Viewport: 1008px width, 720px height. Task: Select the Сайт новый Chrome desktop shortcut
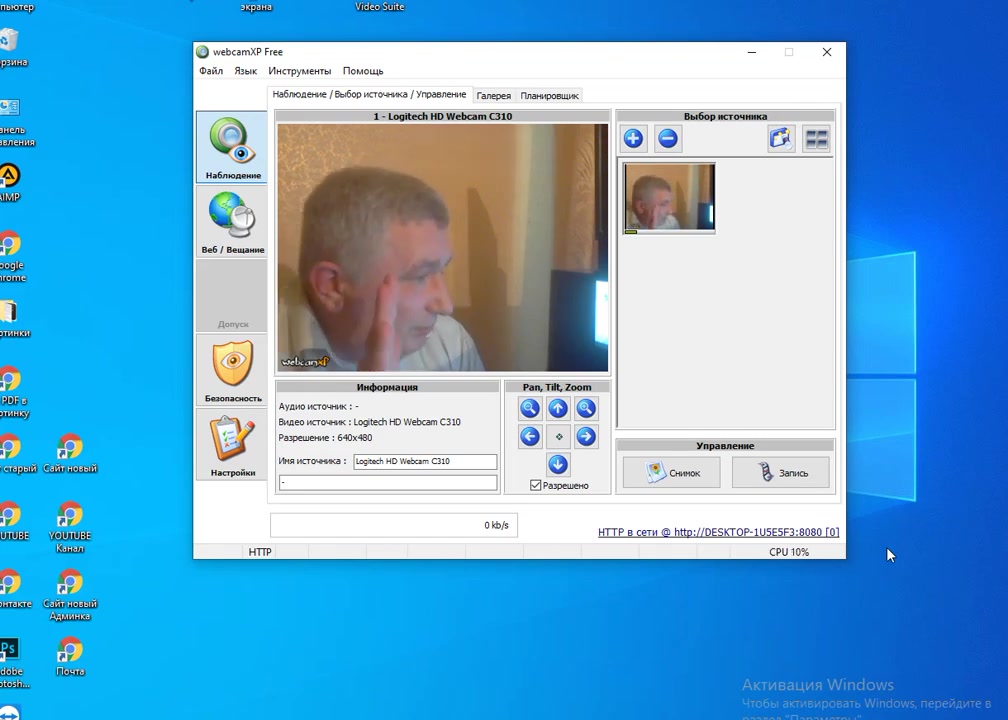pyautogui.click(x=70, y=453)
